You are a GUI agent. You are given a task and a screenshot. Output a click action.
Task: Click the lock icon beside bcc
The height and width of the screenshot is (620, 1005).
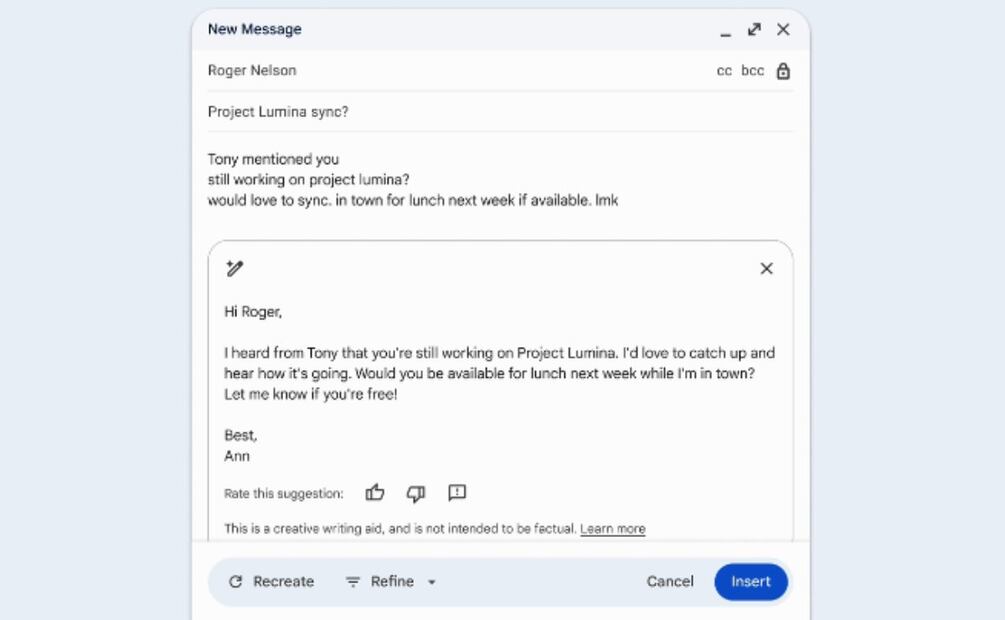pos(783,71)
